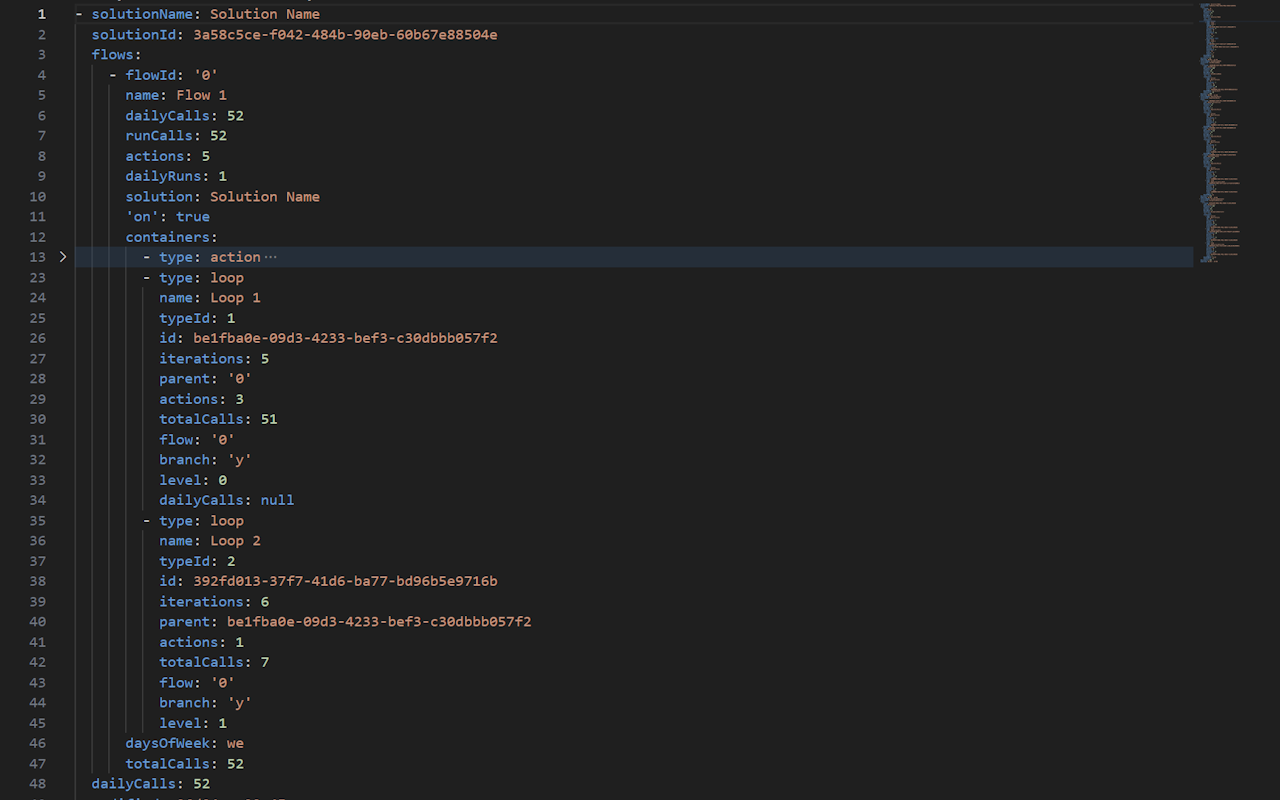Screen dimensions: 1280x800
Task: Click the Loop 2 parent GUID value
Action: 379,622
